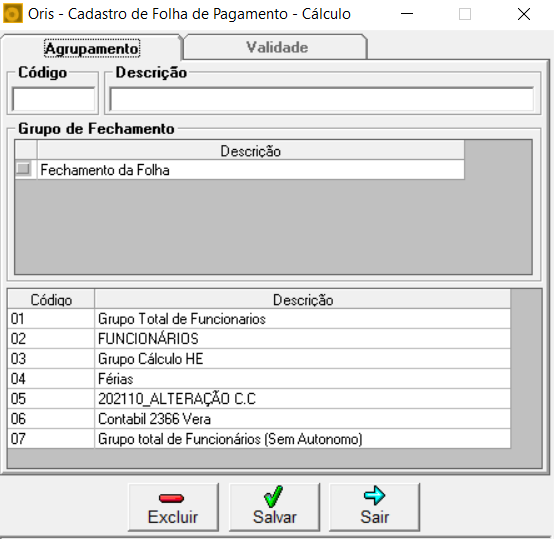Click the Código input field
Screen dimensions: 554x539
click(54, 99)
